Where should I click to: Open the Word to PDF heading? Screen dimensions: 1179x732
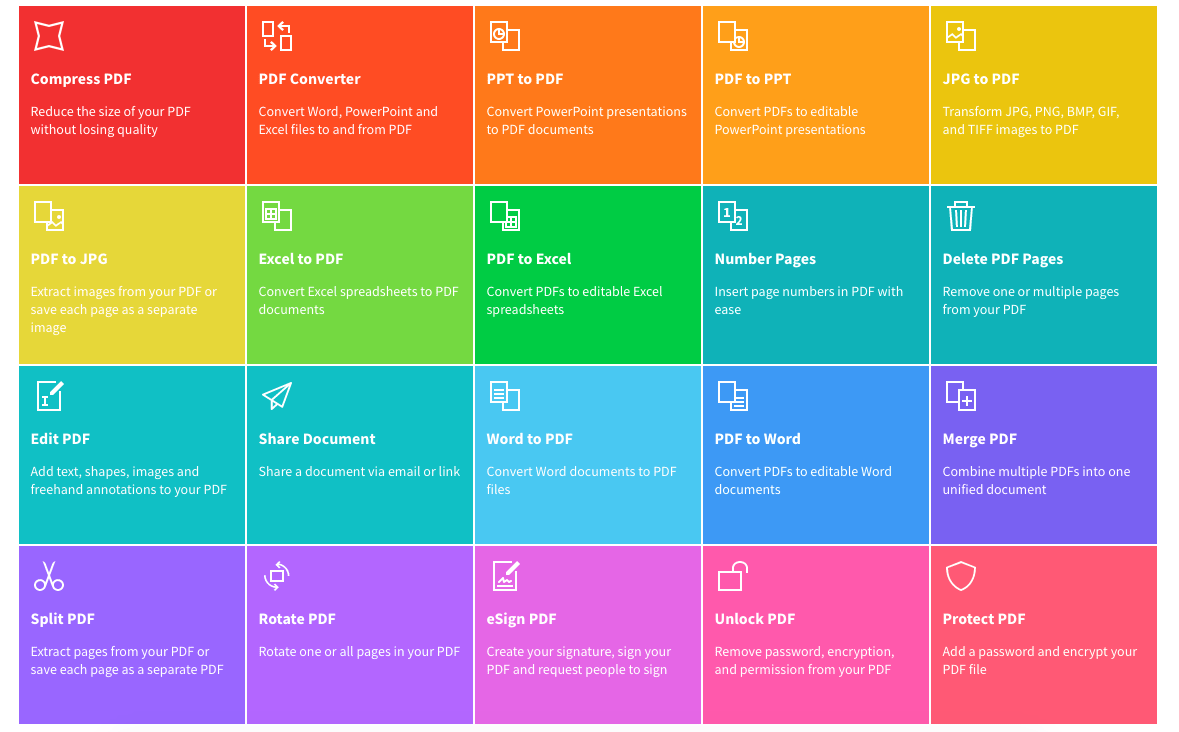[x=529, y=439]
